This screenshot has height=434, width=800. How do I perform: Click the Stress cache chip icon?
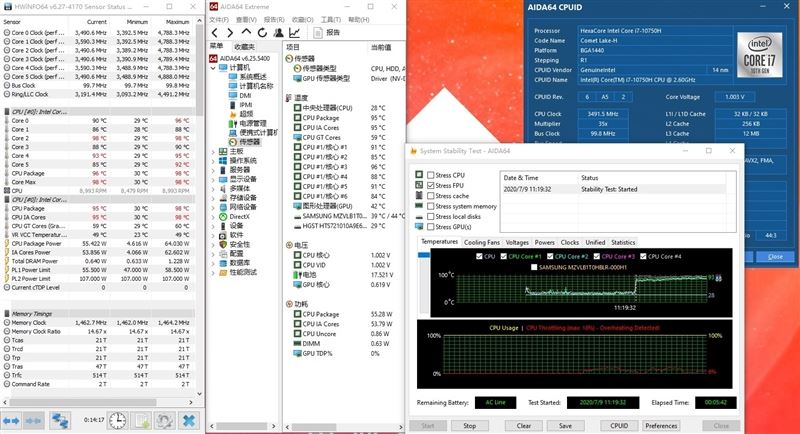[x=419, y=195]
